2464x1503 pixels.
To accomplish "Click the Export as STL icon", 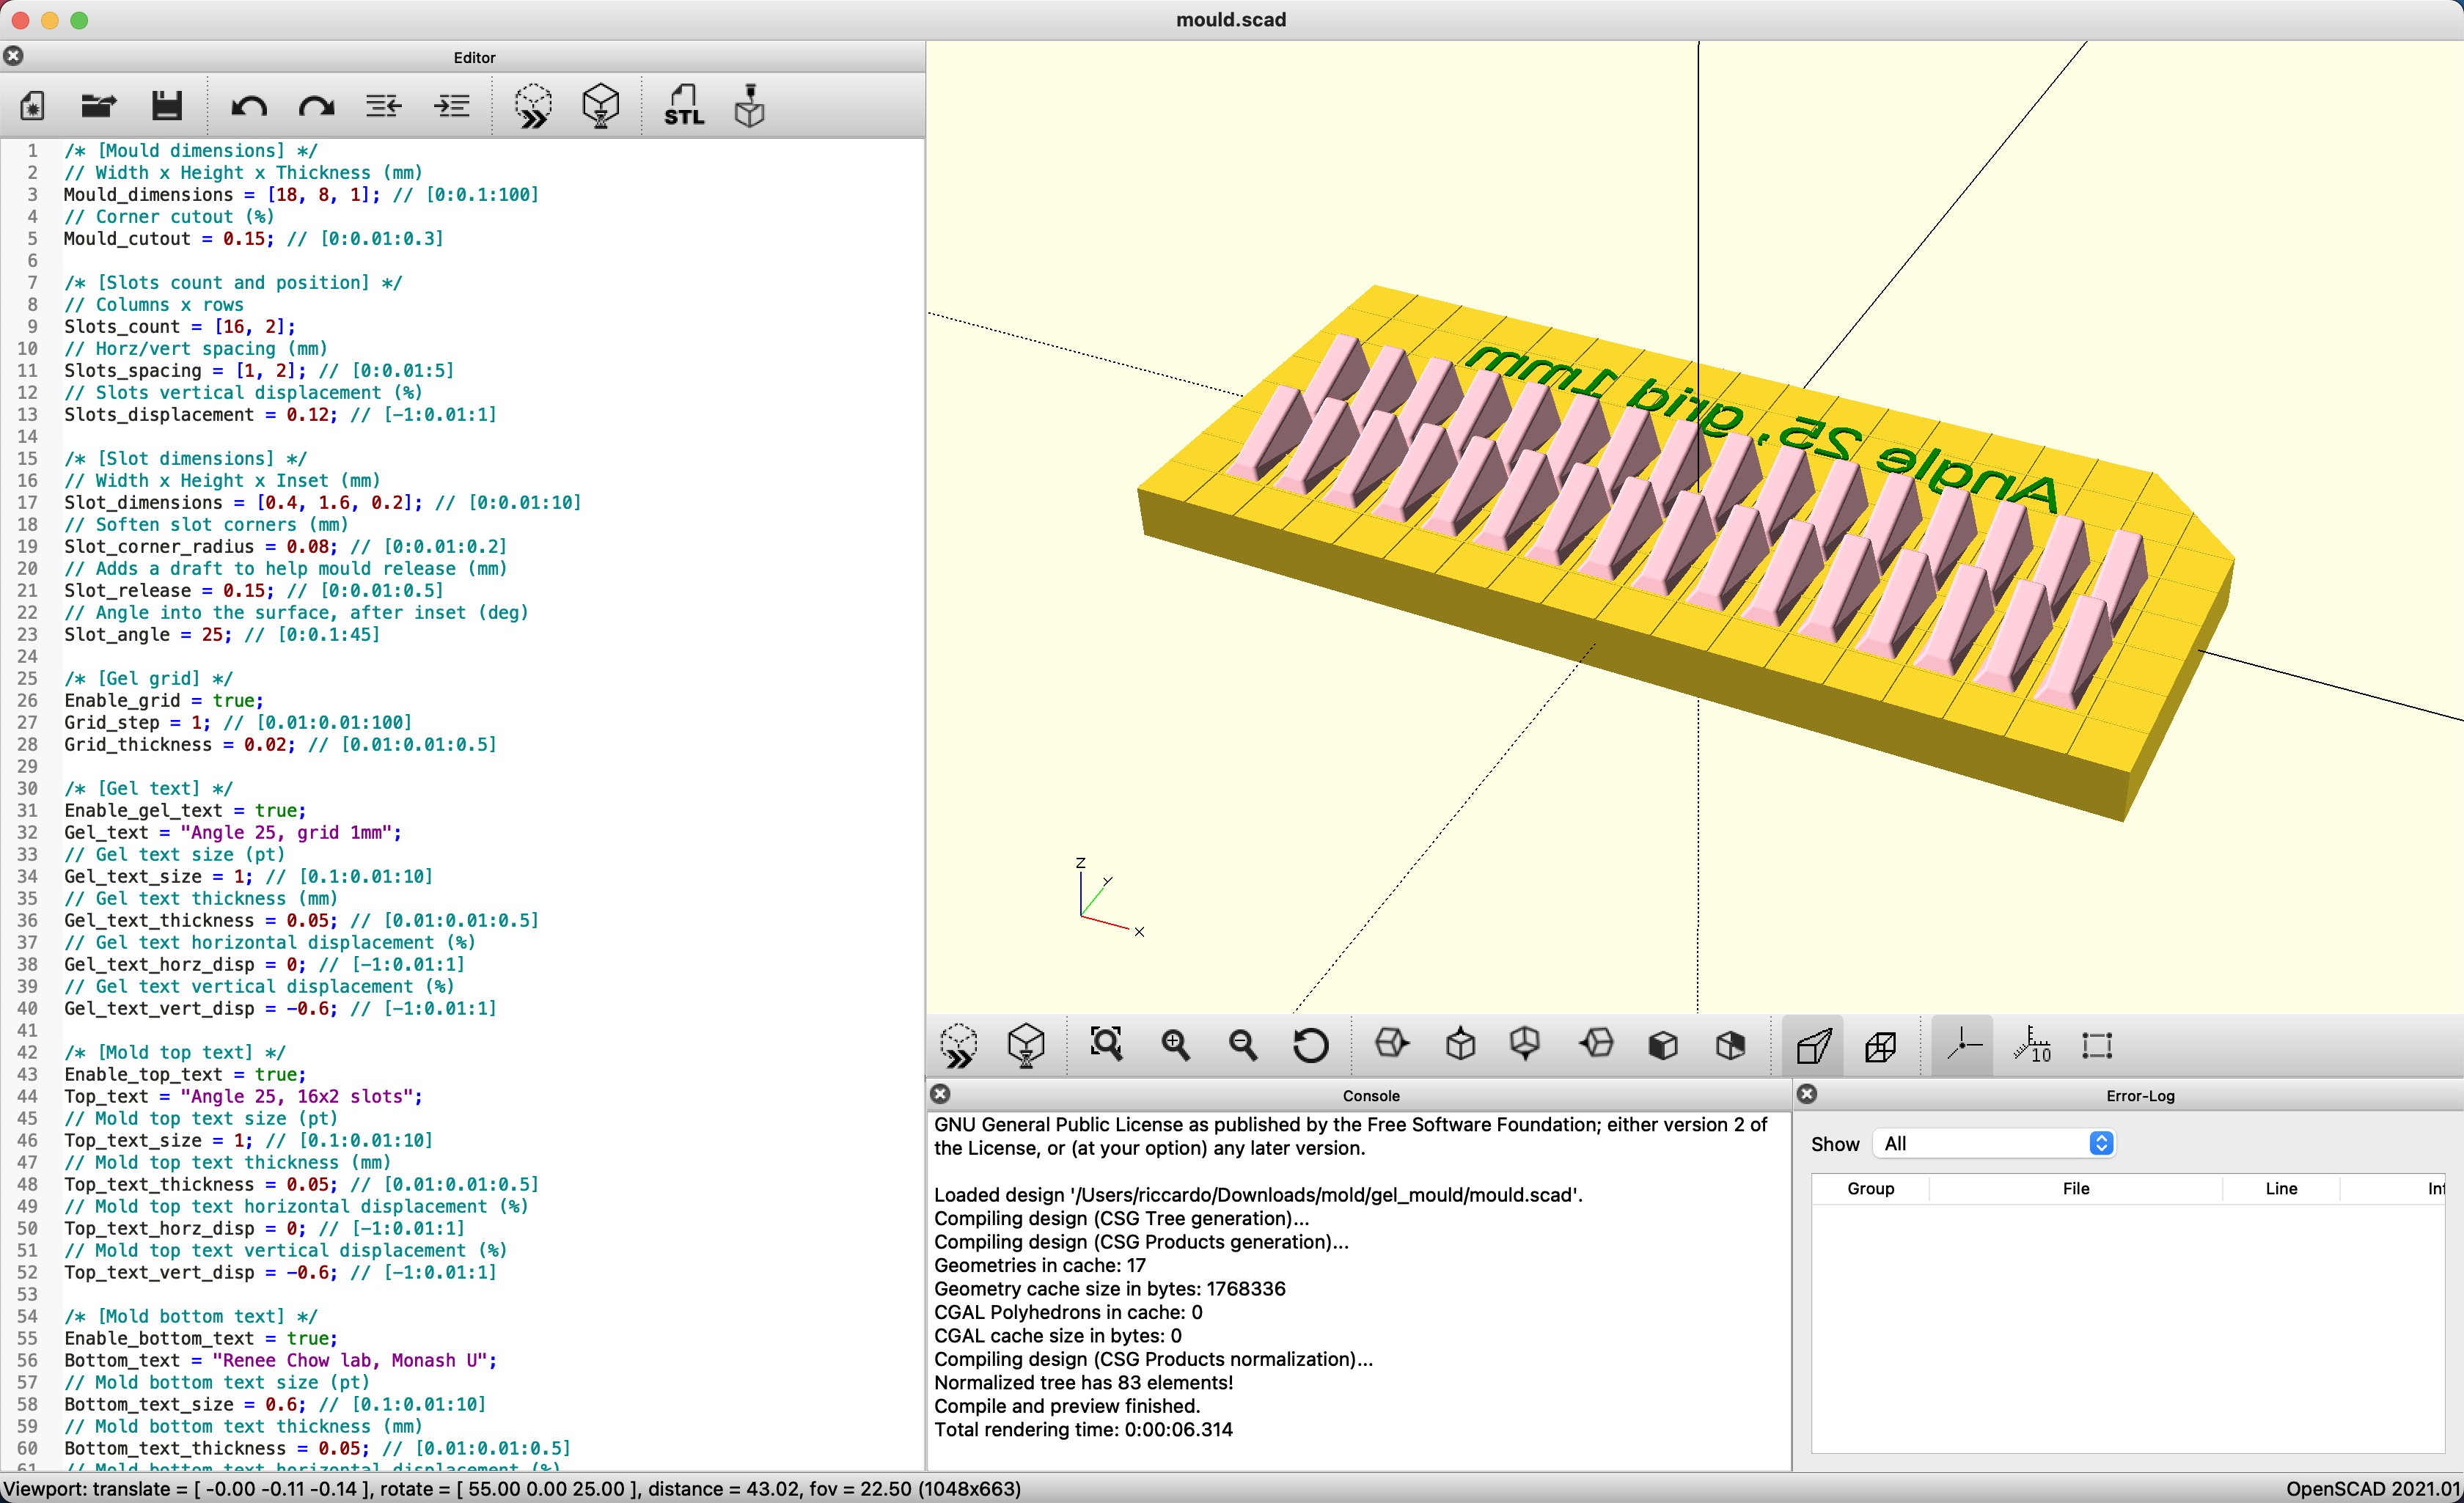I will 683,105.
